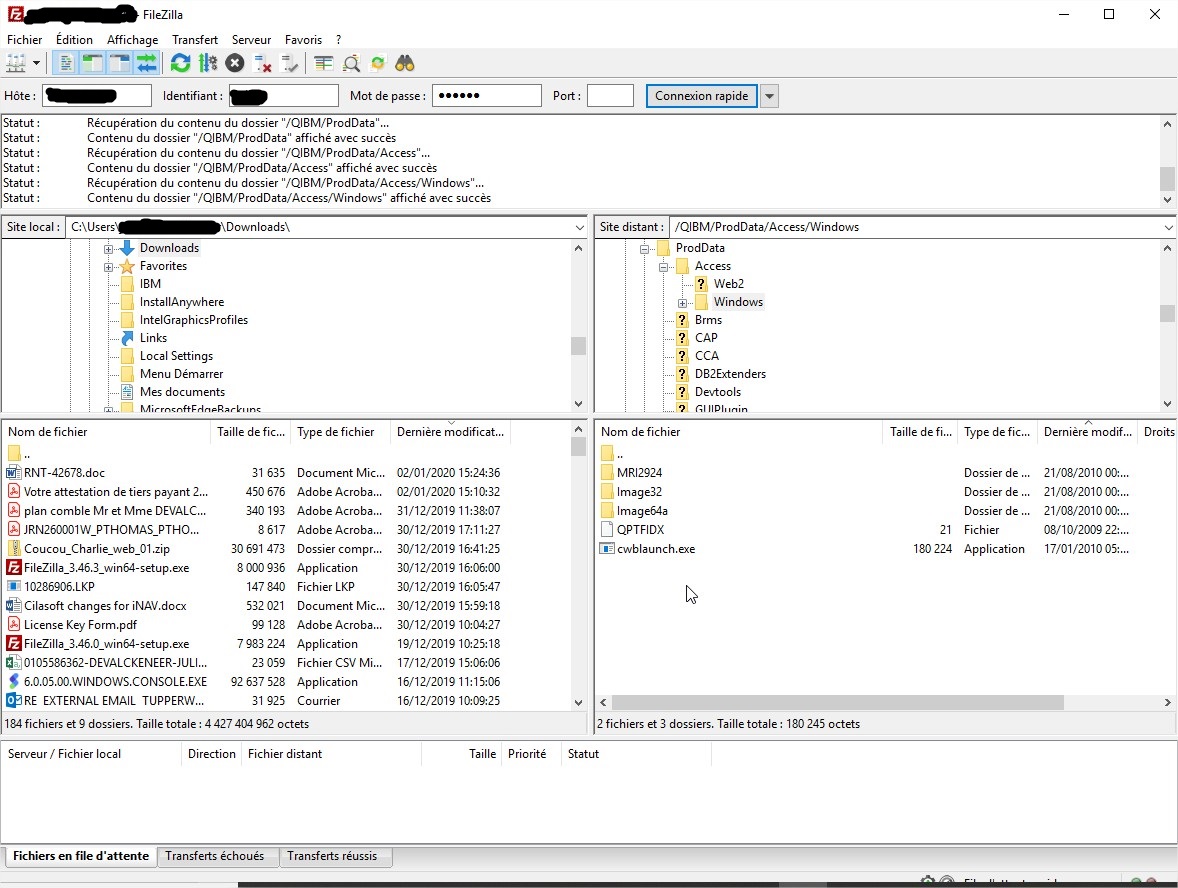Open the Transfert menu
The width and height of the screenshot is (1178, 888).
point(195,39)
